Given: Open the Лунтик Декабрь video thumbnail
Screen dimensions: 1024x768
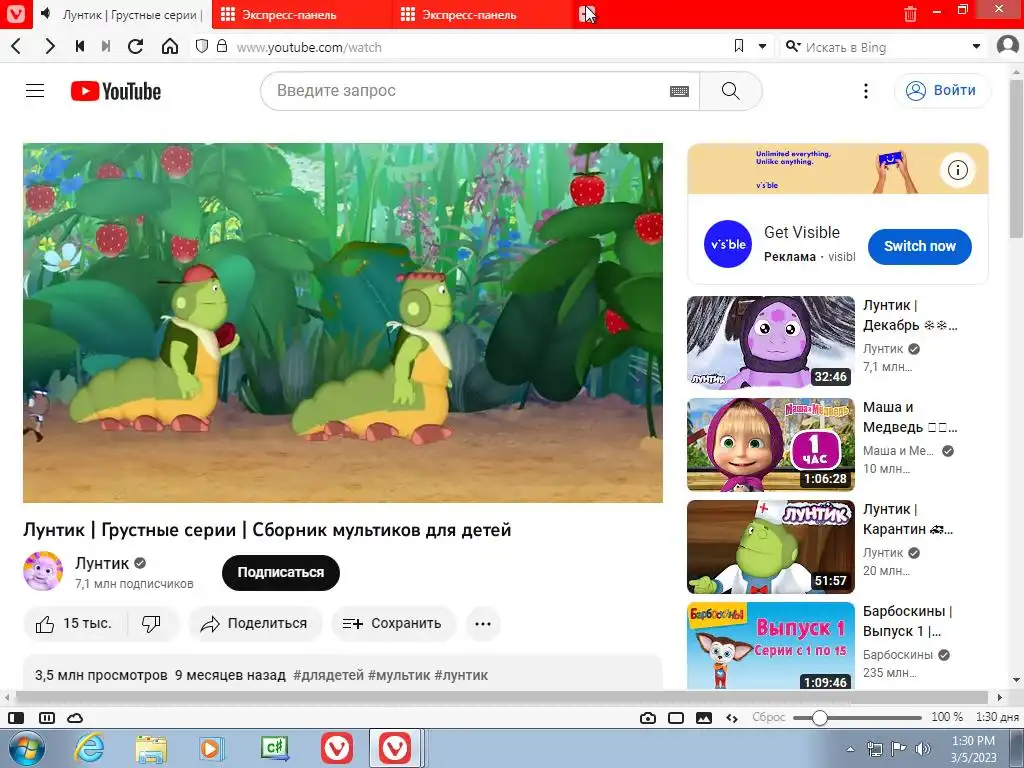Looking at the screenshot, I should click(771, 343).
